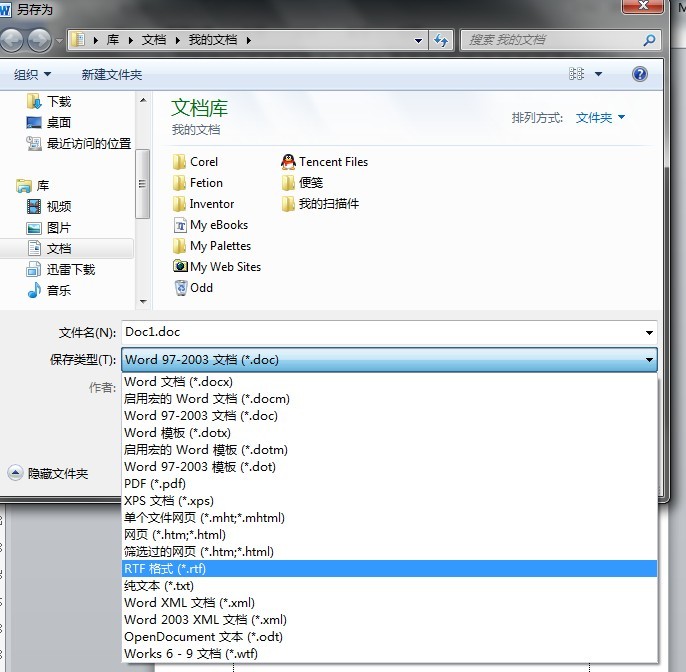Image resolution: width=686 pixels, height=672 pixels.
Task: Open the My Web Sites folder
Action: 224,267
